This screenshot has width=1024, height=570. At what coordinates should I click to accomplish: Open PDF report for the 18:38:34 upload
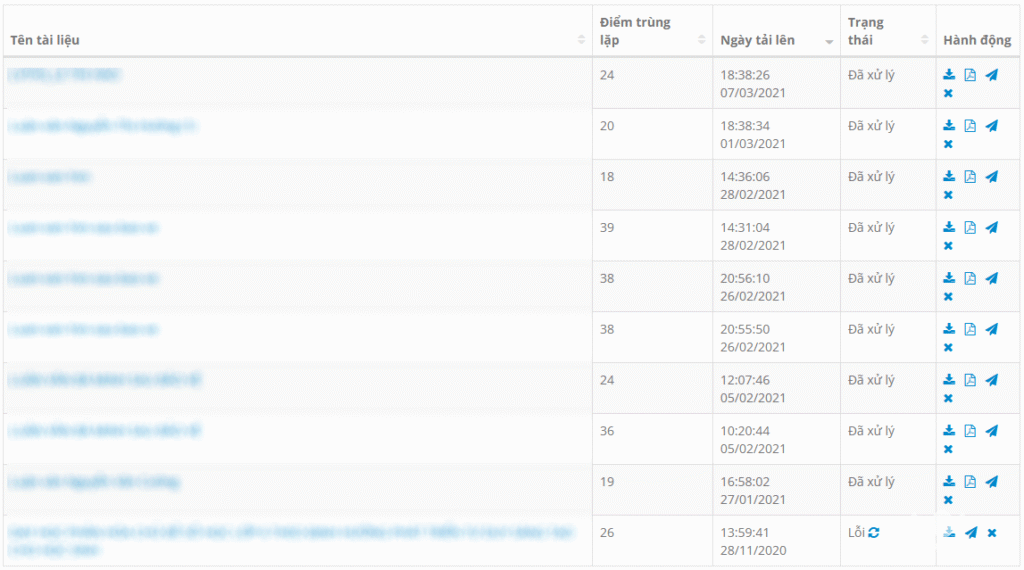(970, 126)
